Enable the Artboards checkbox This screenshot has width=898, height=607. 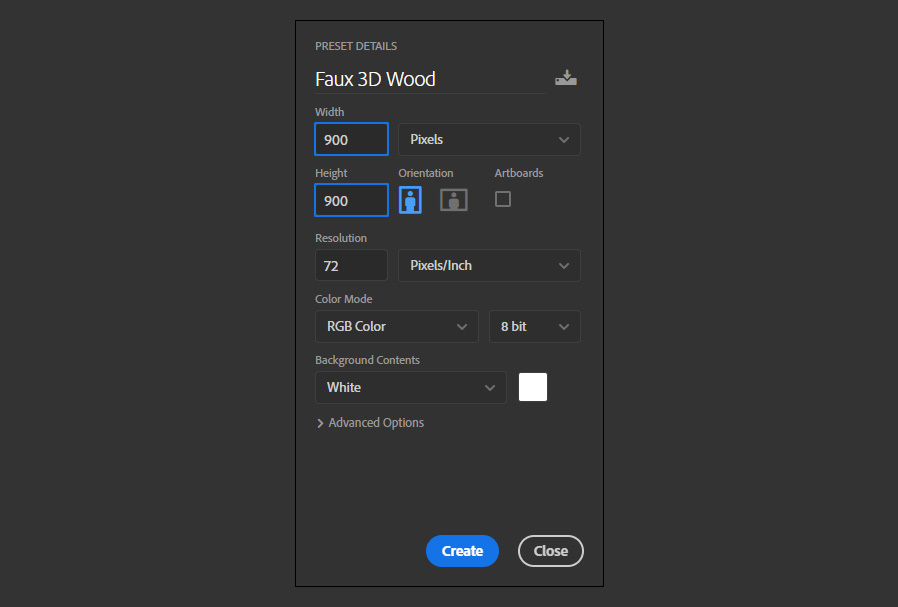point(503,199)
